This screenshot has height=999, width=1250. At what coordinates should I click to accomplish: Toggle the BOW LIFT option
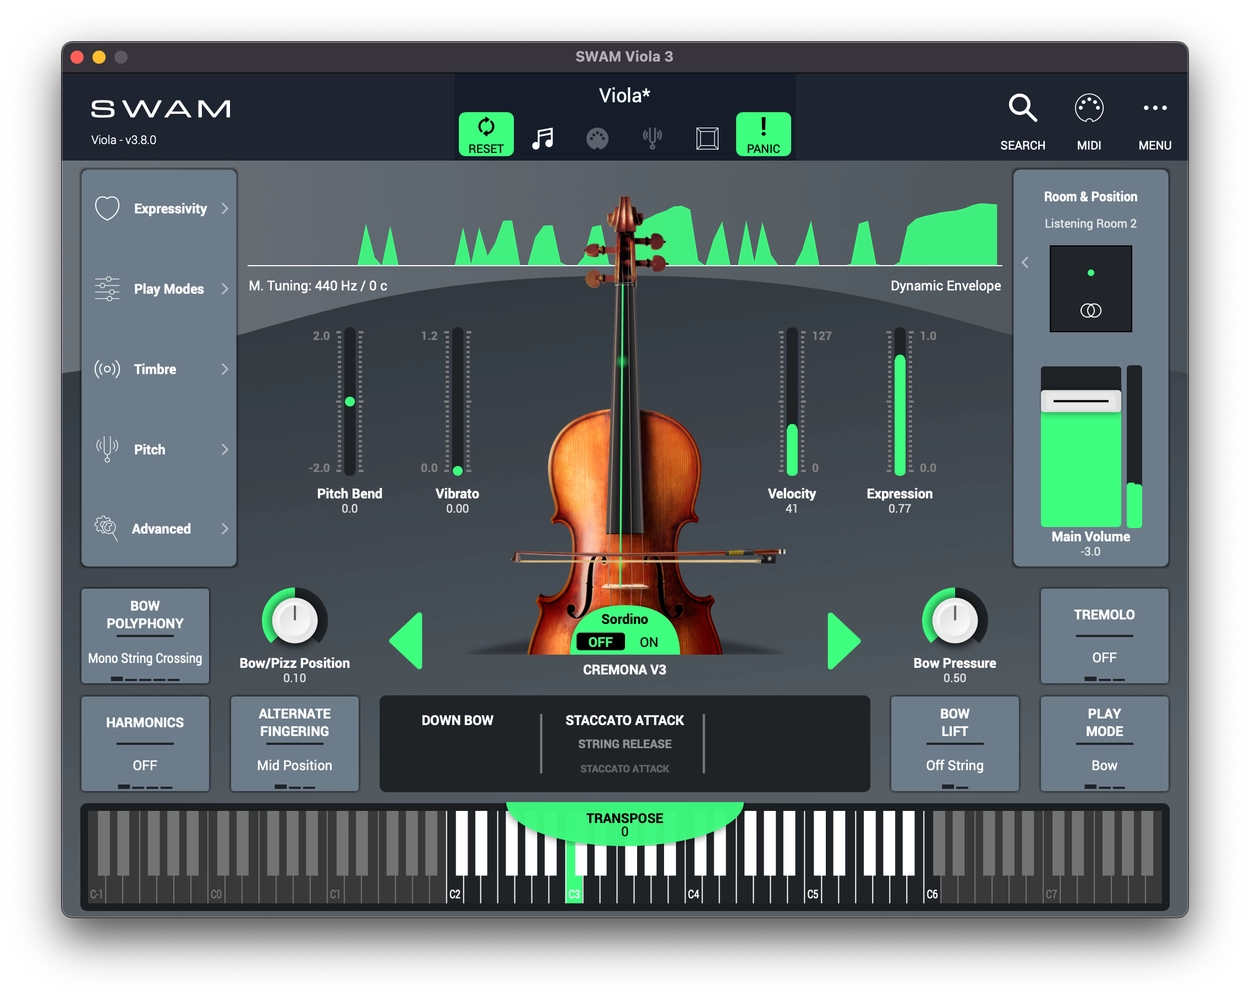954,744
